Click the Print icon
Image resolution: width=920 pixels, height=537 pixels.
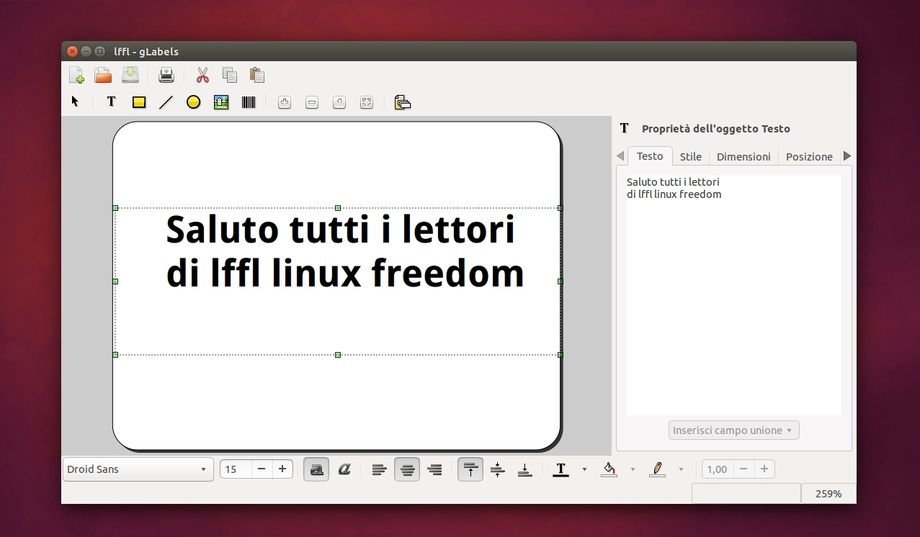166,75
